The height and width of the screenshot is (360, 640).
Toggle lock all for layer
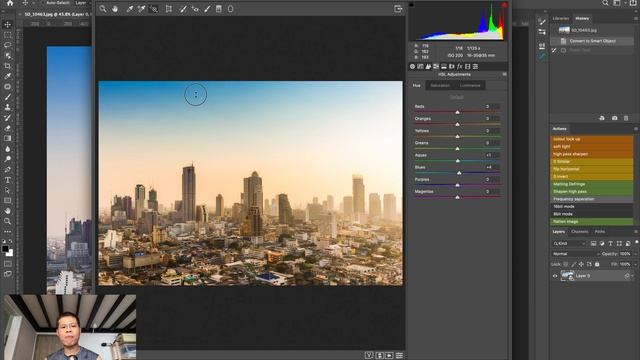597,264
